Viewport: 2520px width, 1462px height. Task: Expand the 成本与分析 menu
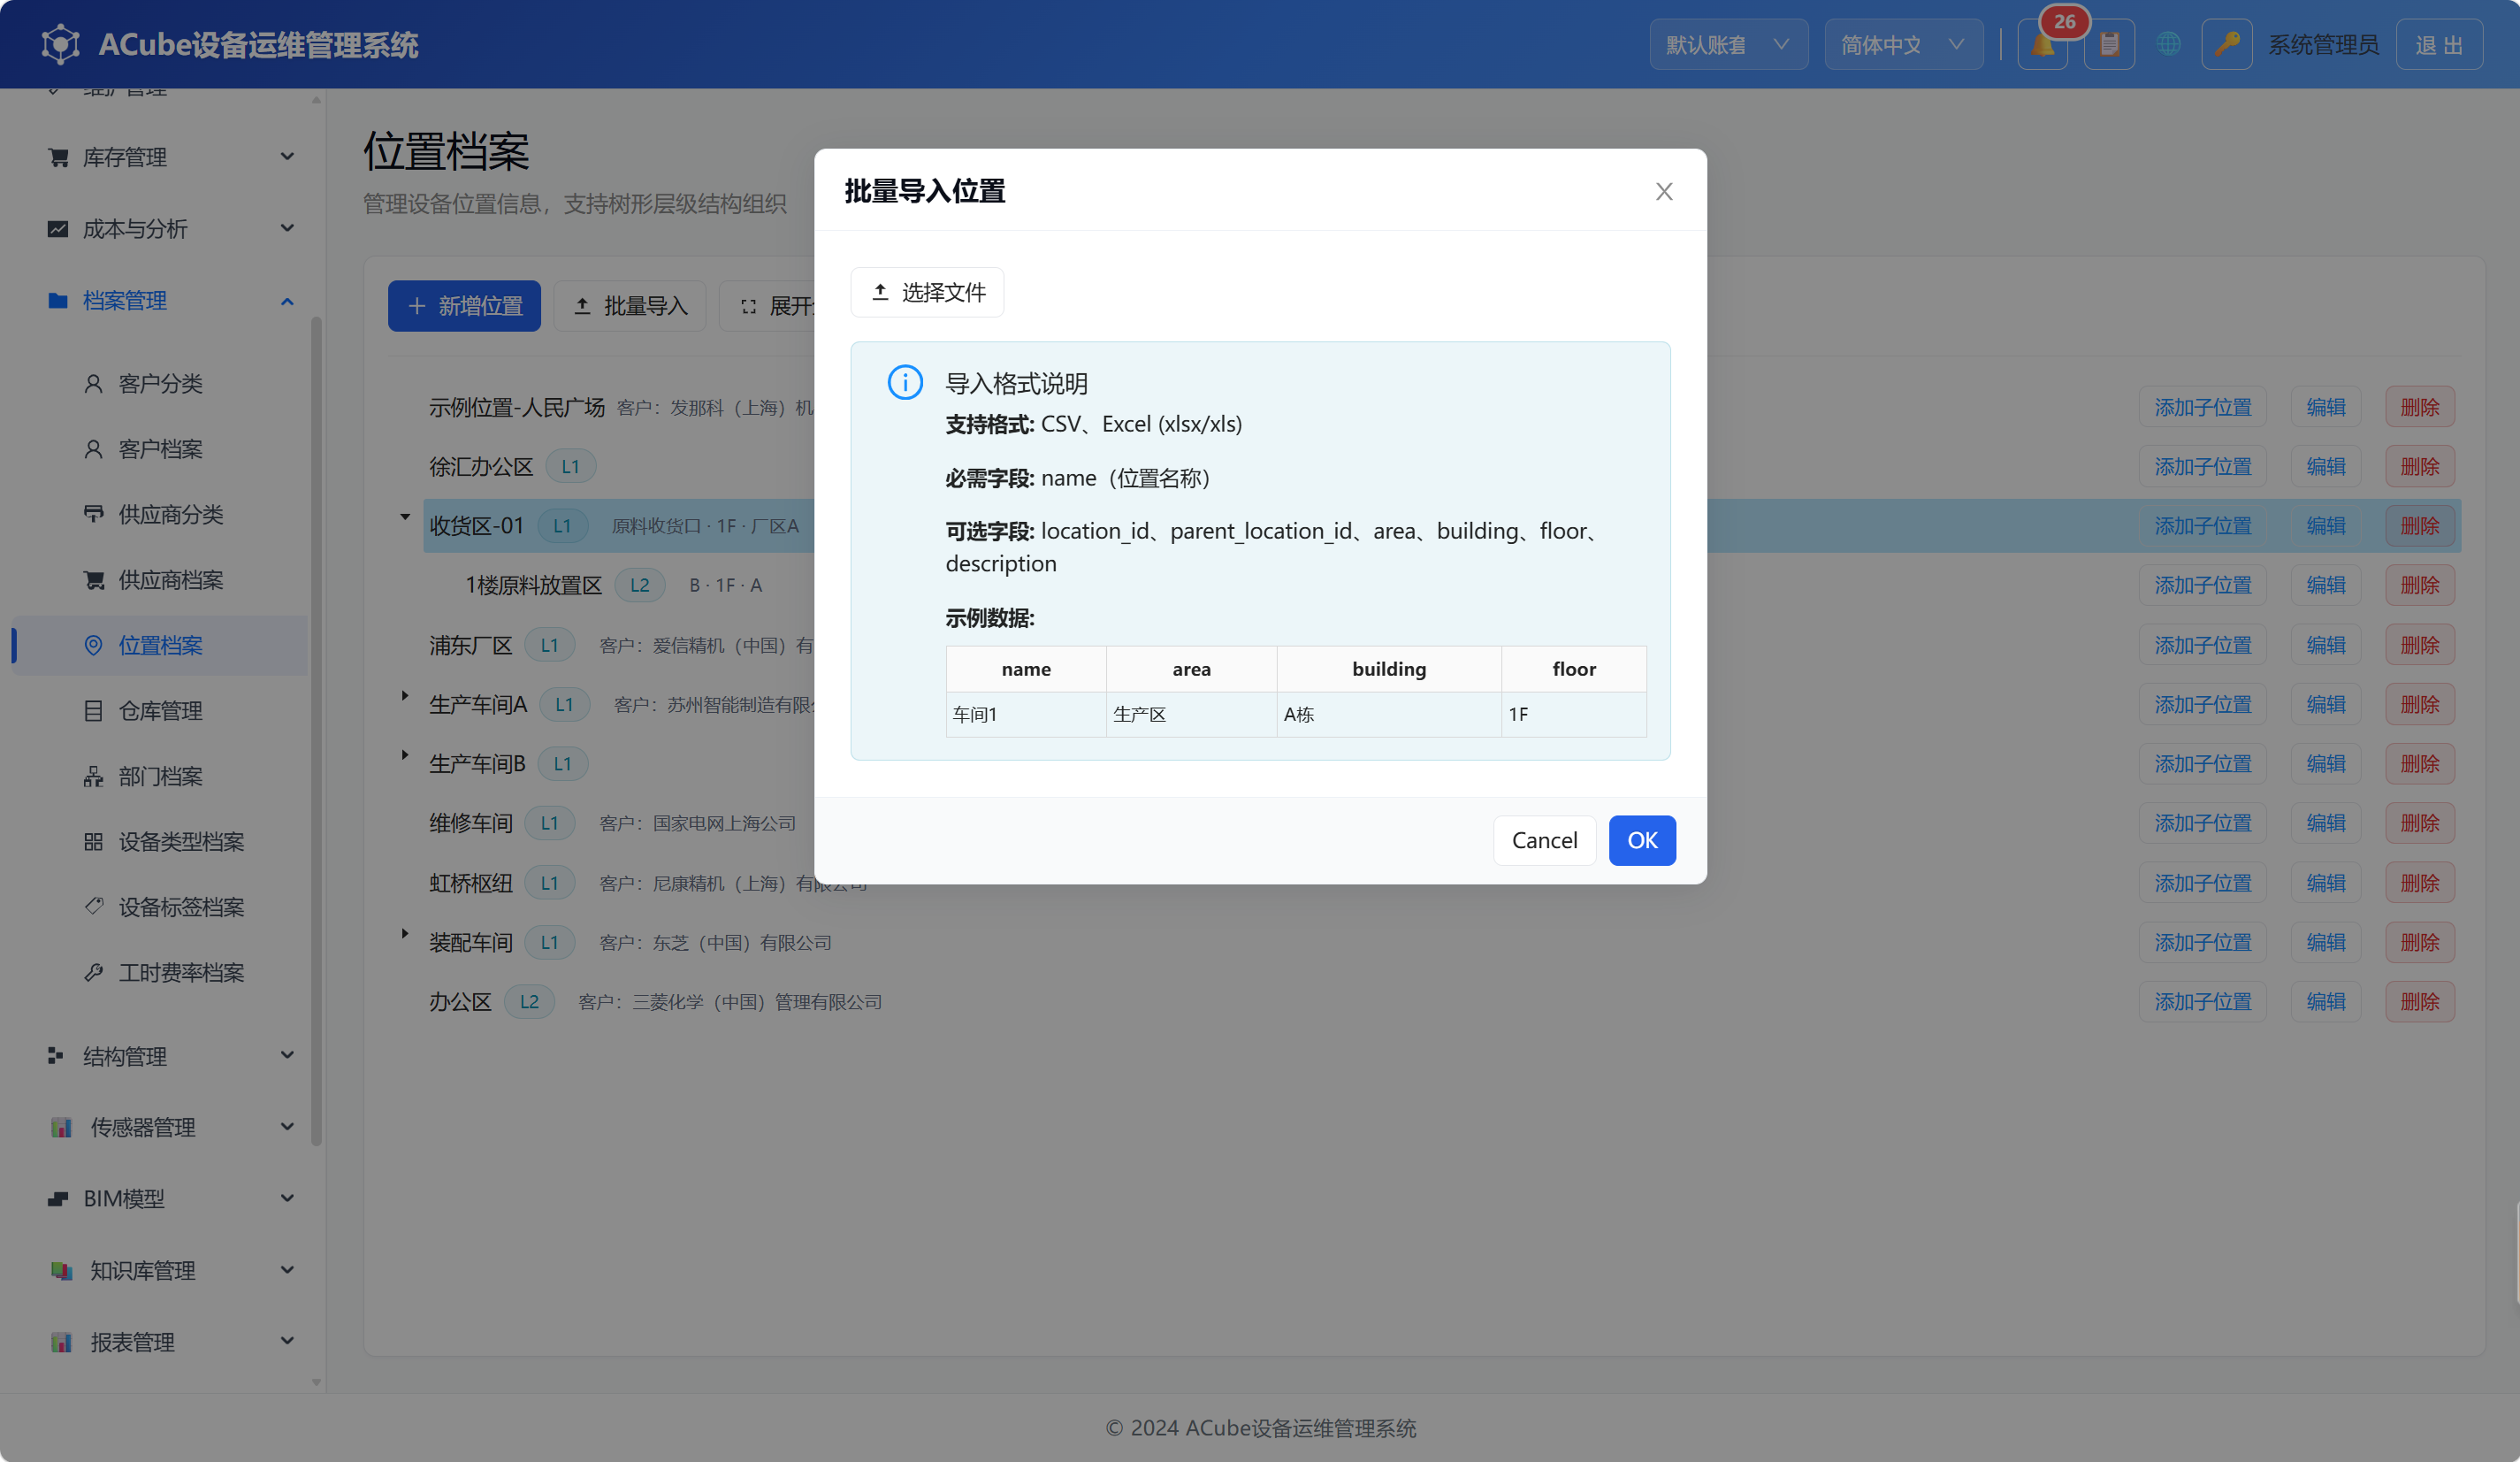click(x=170, y=229)
